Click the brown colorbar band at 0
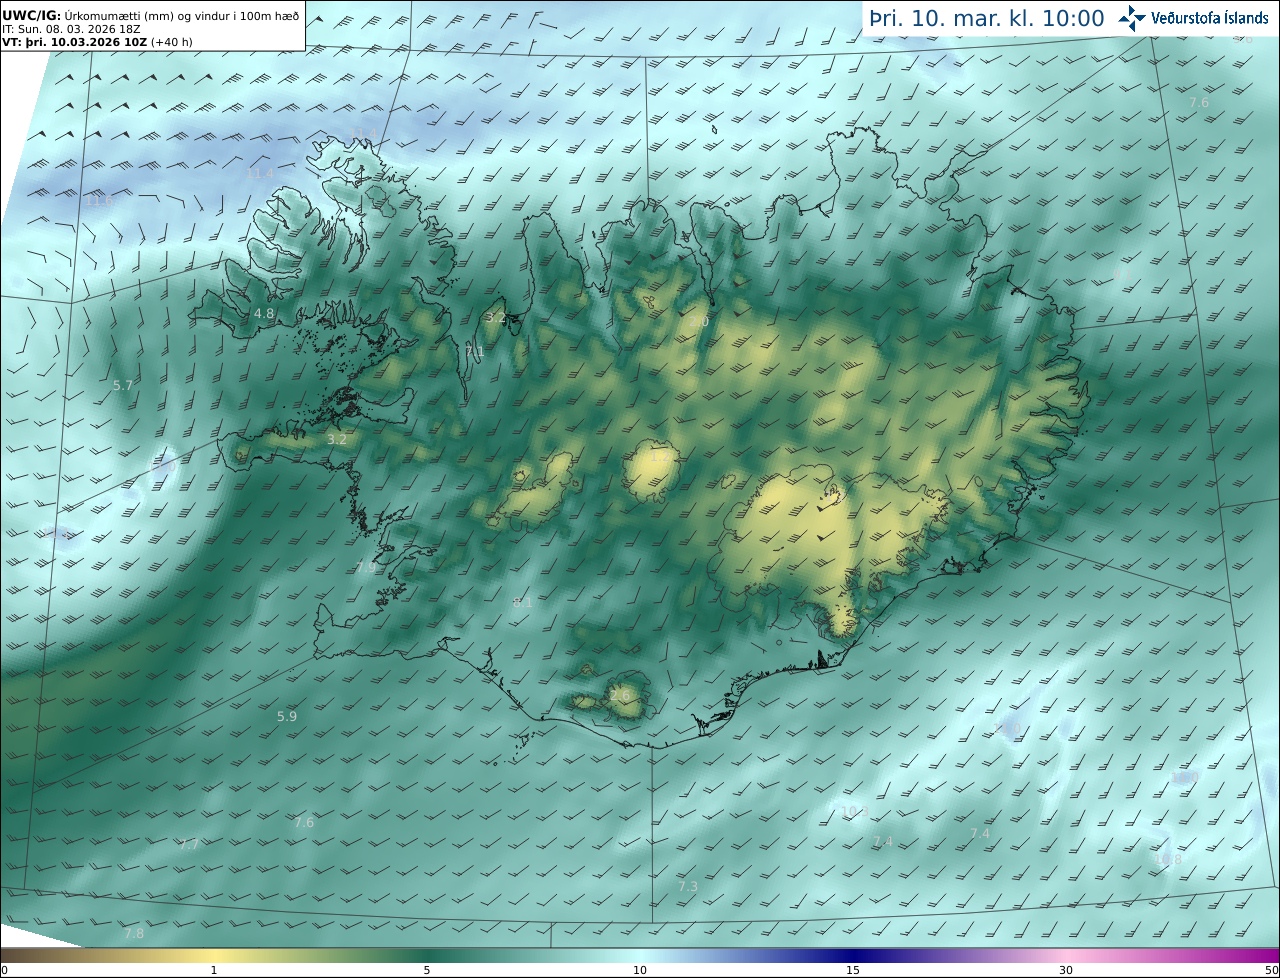Screen dimensions: 1280x978 pyautogui.click(x=10, y=956)
